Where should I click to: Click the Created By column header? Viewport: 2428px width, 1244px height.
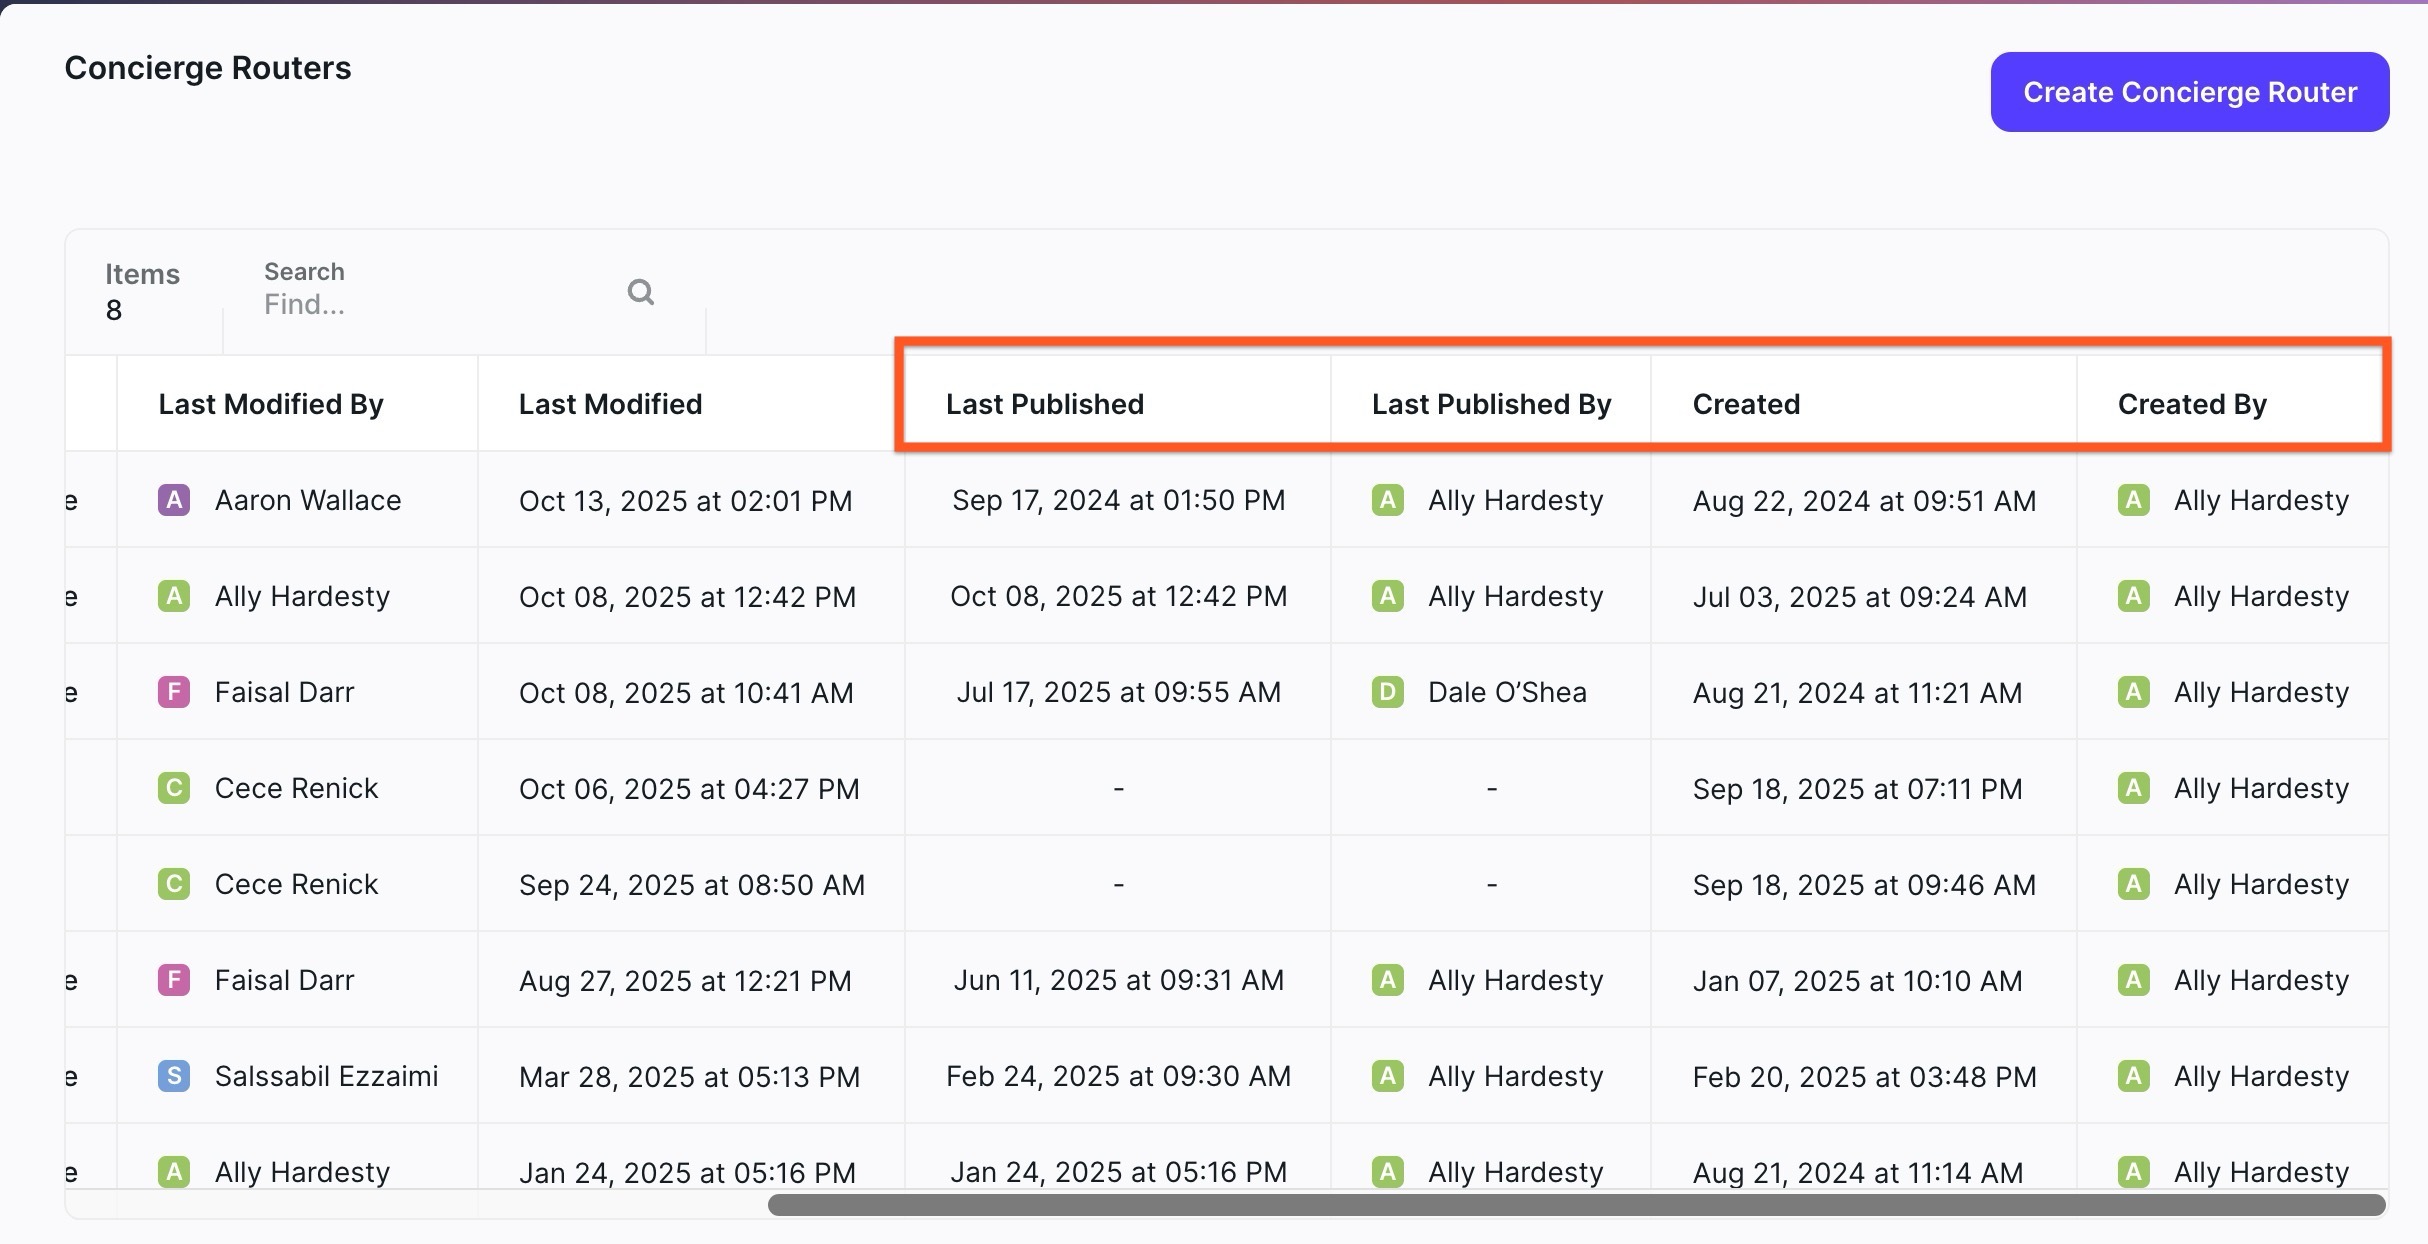click(x=2191, y=404)
